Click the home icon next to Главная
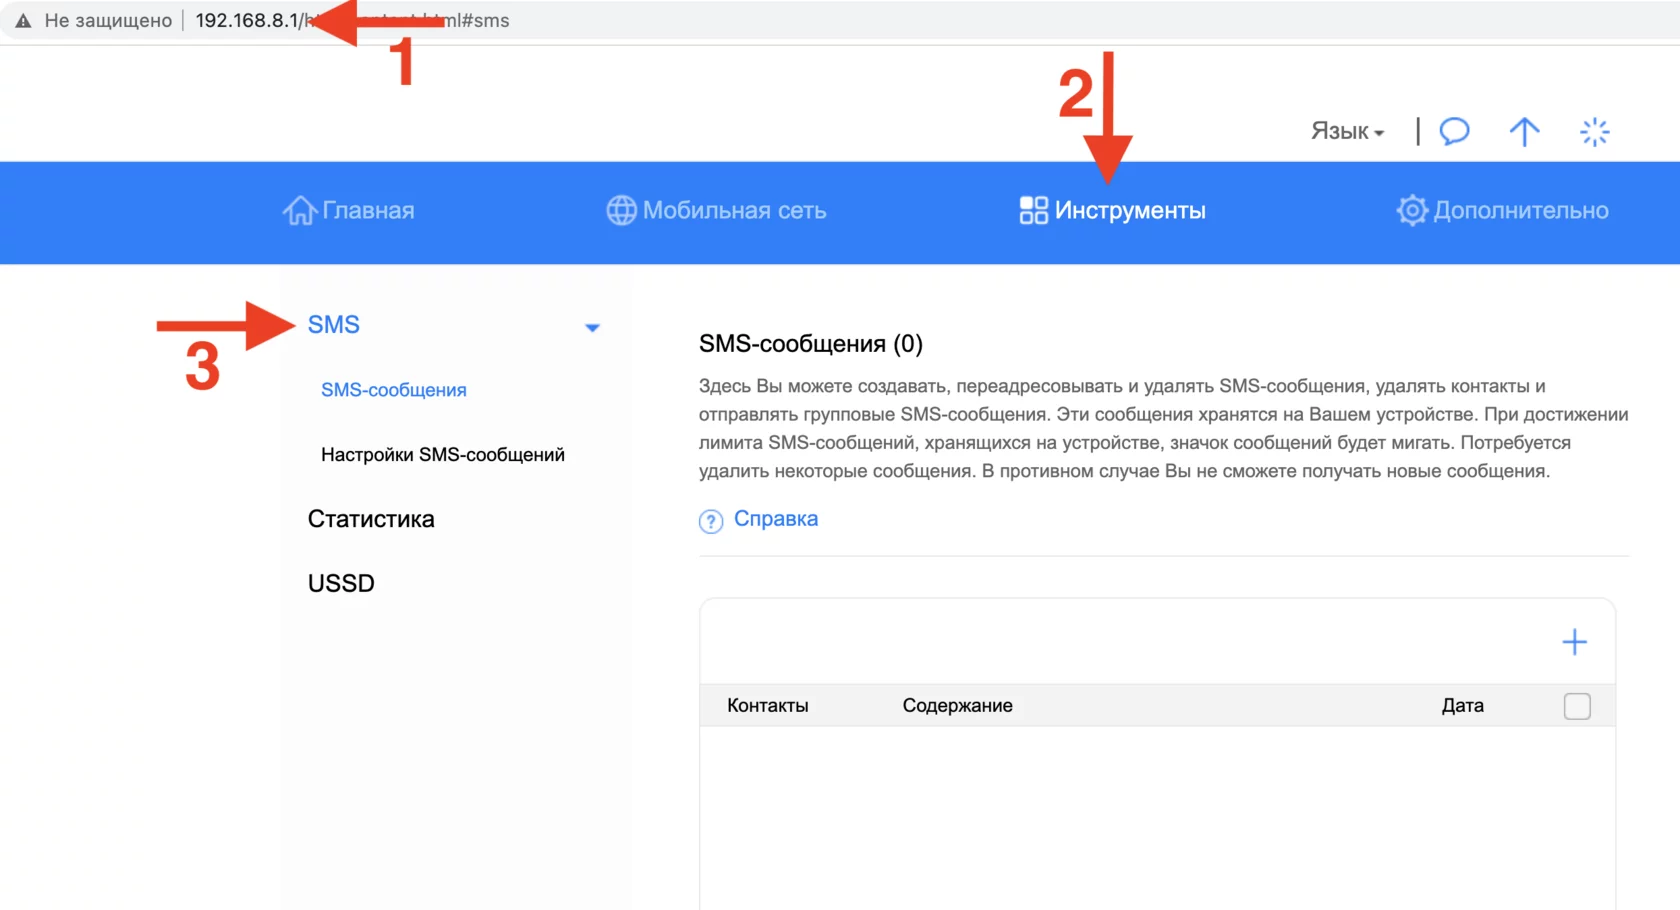The height and width of the screenshot is (910, 1680). click(299, 210)
